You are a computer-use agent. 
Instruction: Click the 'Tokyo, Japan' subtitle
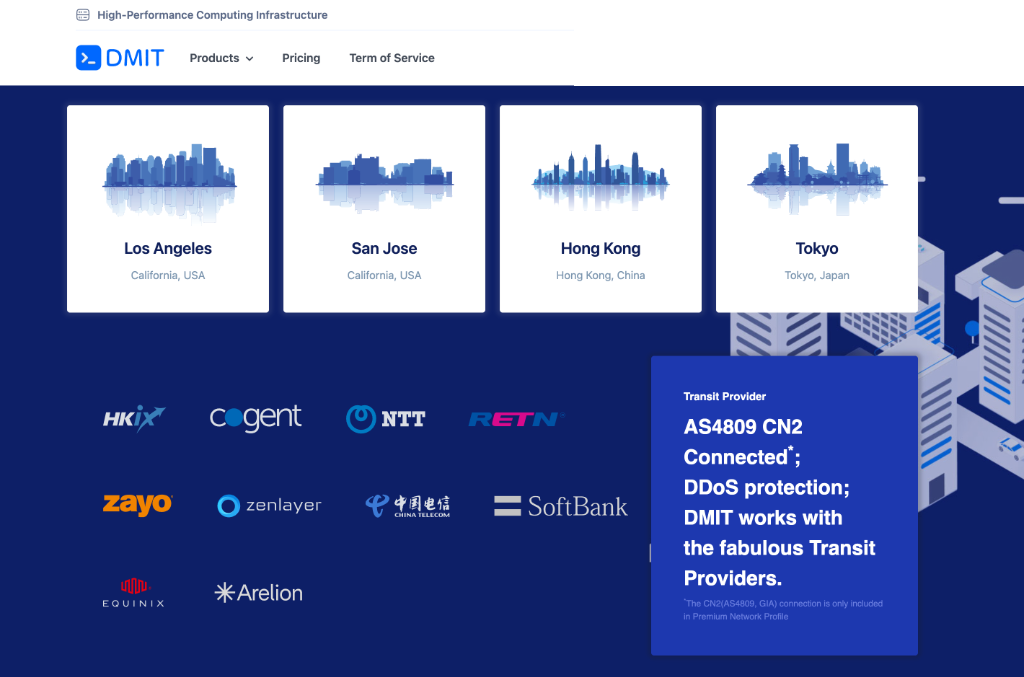click(817, 276)
